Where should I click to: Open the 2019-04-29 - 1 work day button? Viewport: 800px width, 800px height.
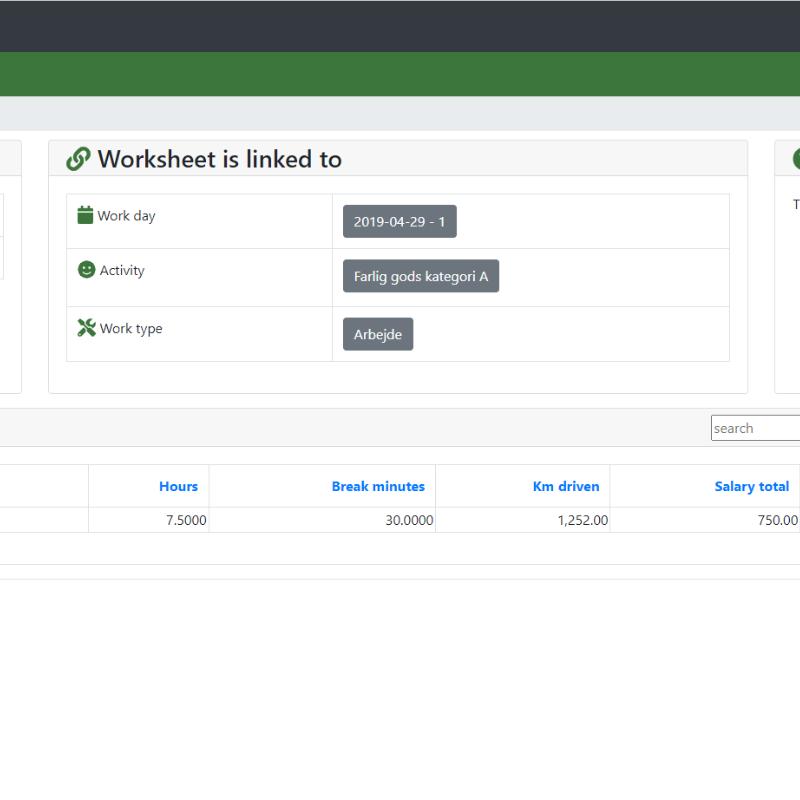tap(399, 222)
